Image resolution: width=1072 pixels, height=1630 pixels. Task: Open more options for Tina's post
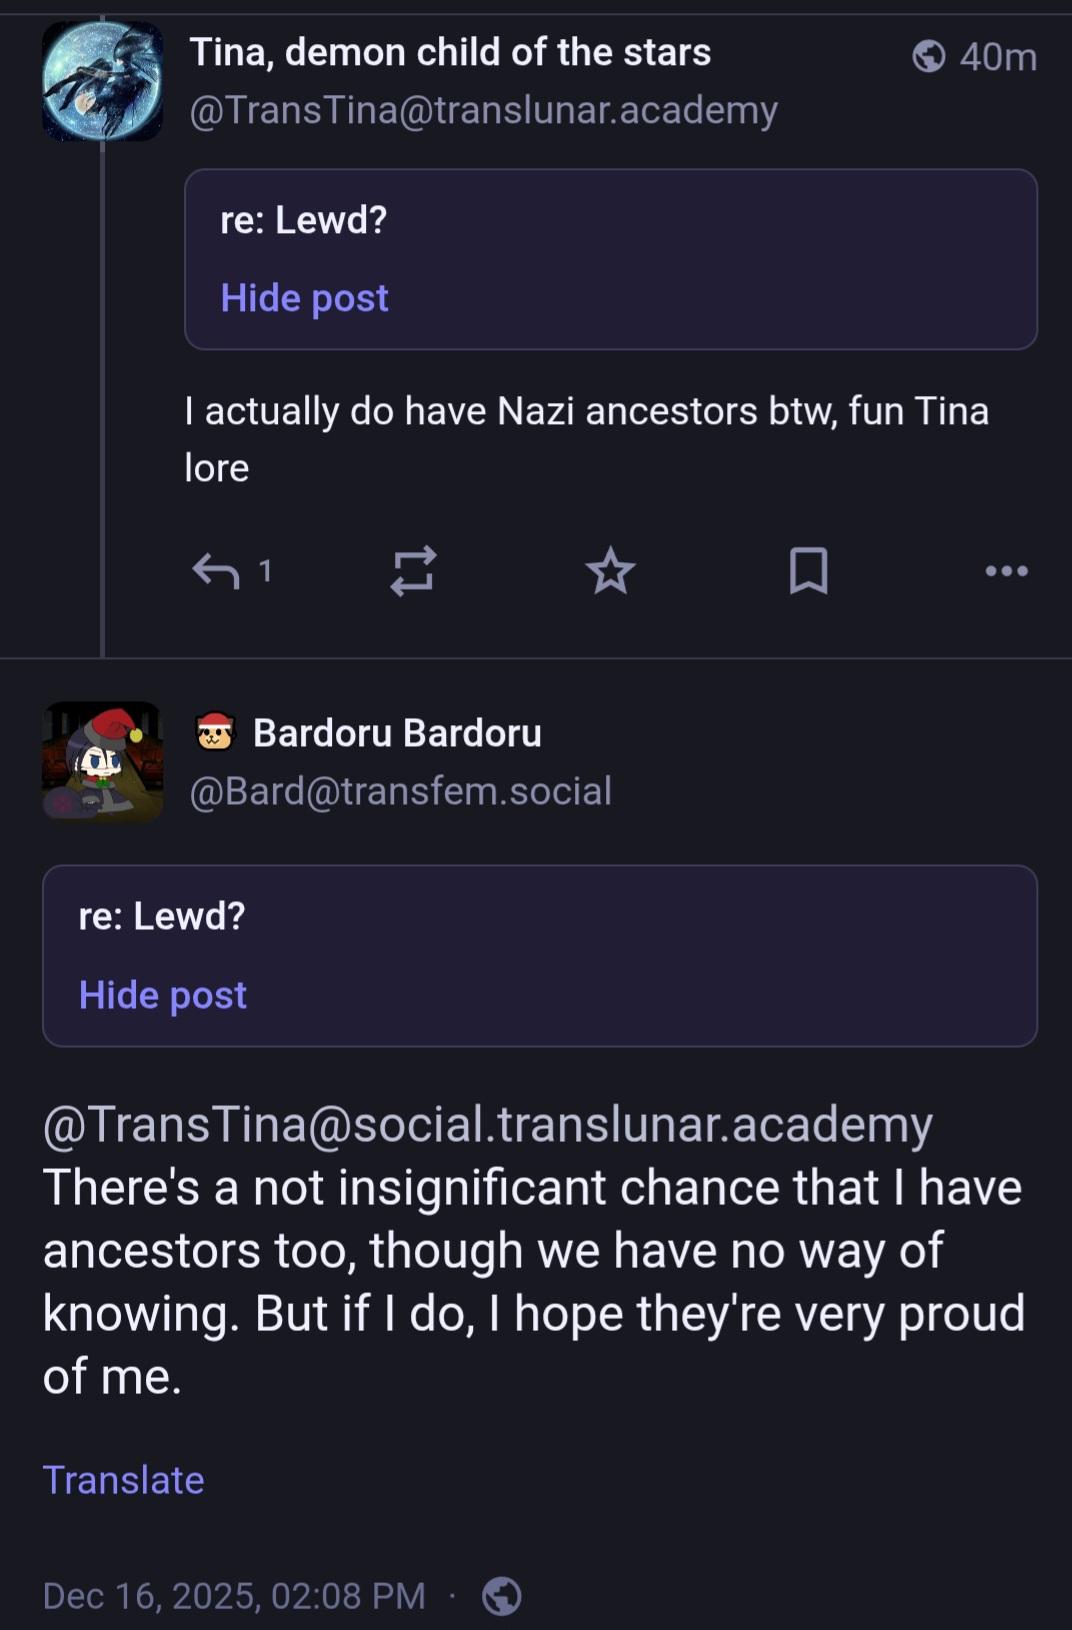point(1006,571)
